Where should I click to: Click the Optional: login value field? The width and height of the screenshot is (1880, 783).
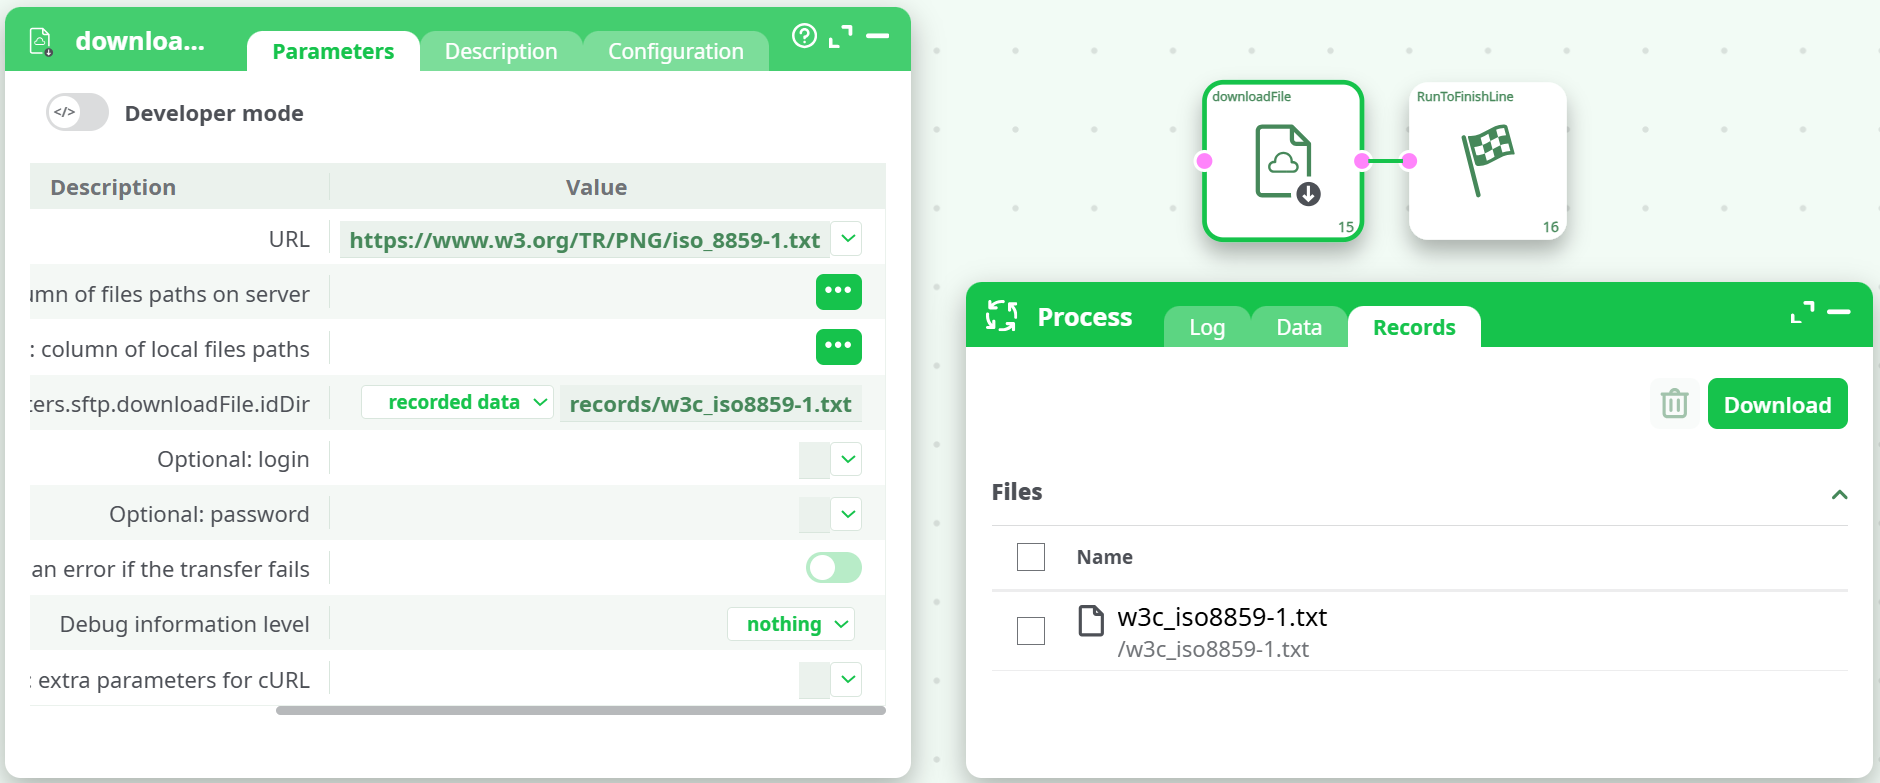pyautogui.click(x=814, y=460)
